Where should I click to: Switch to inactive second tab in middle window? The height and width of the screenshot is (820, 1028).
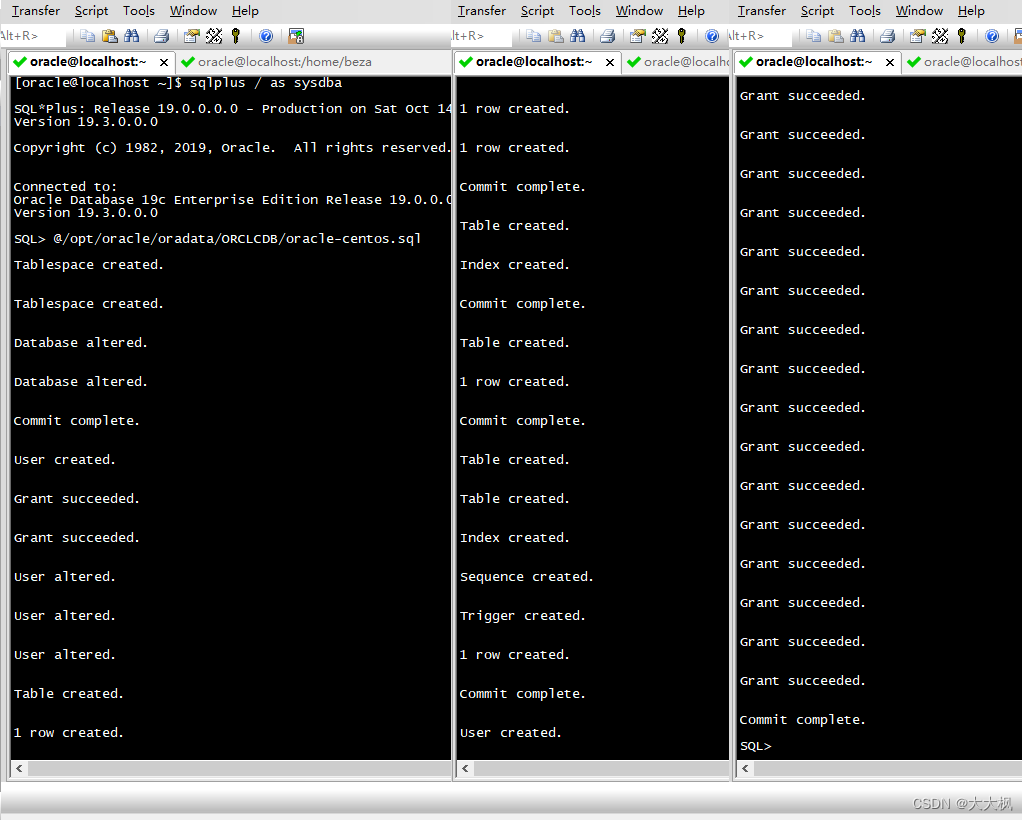(x=677, y=62)
